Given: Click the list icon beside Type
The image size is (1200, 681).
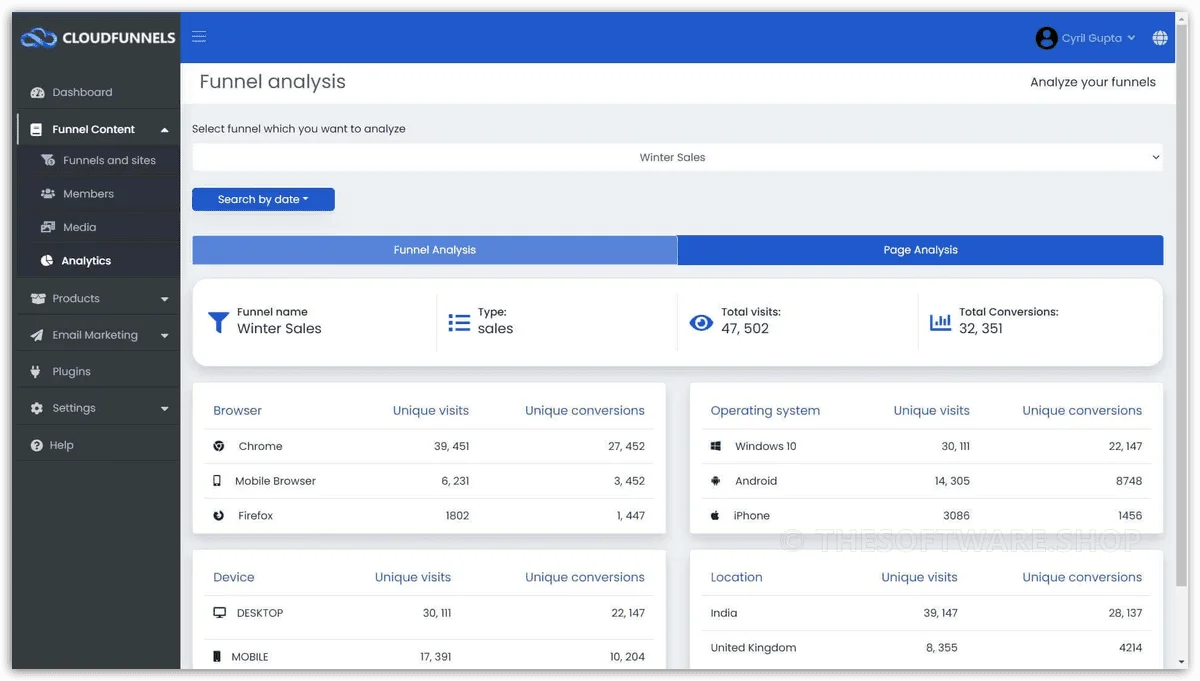Looking at the screenshot, I should (459, 322).
